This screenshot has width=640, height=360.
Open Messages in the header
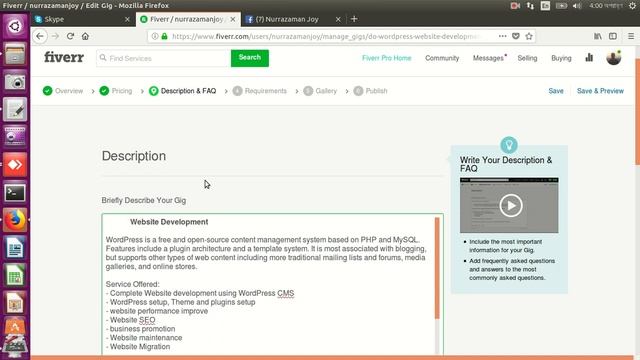point(488,58)
